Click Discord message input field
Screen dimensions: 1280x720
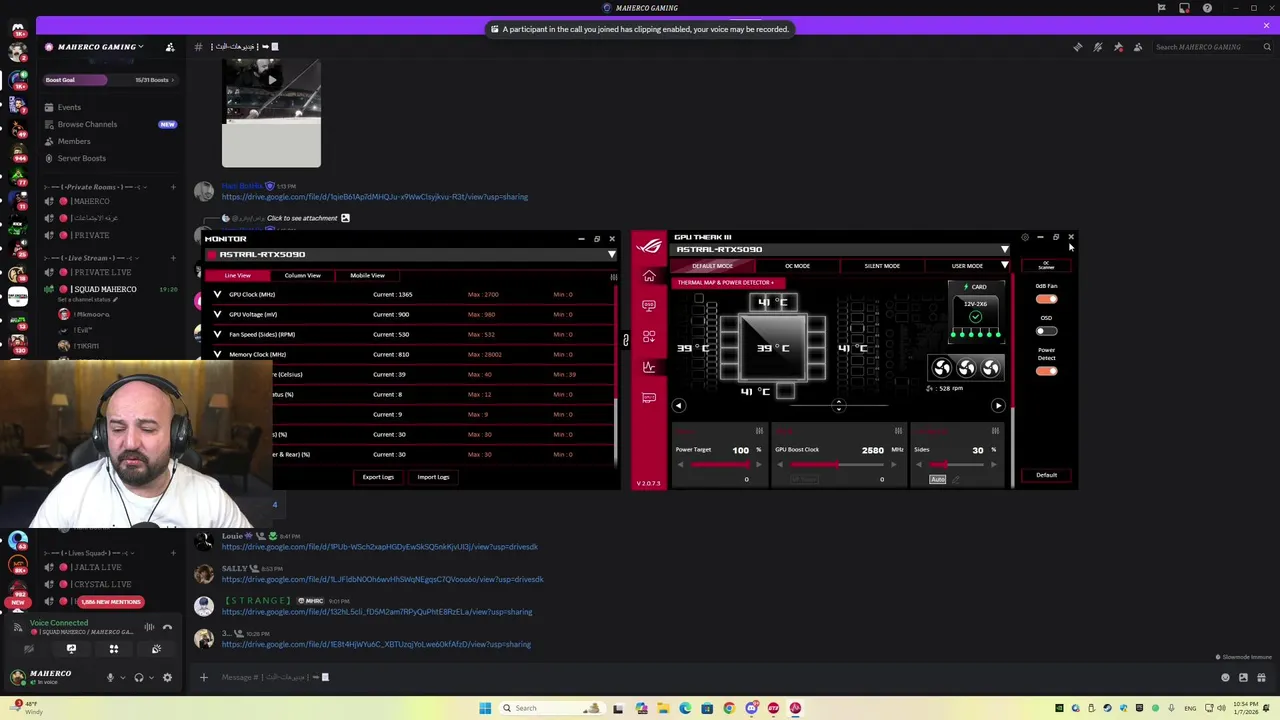click(700, 677)
